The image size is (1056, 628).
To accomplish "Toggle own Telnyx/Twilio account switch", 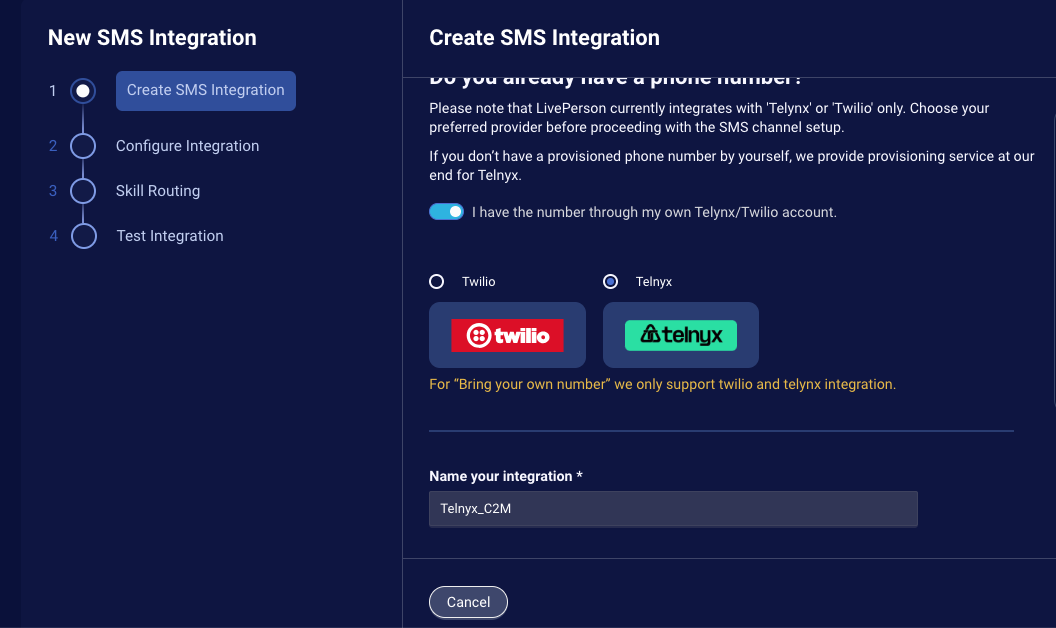I will pos(446,212).
